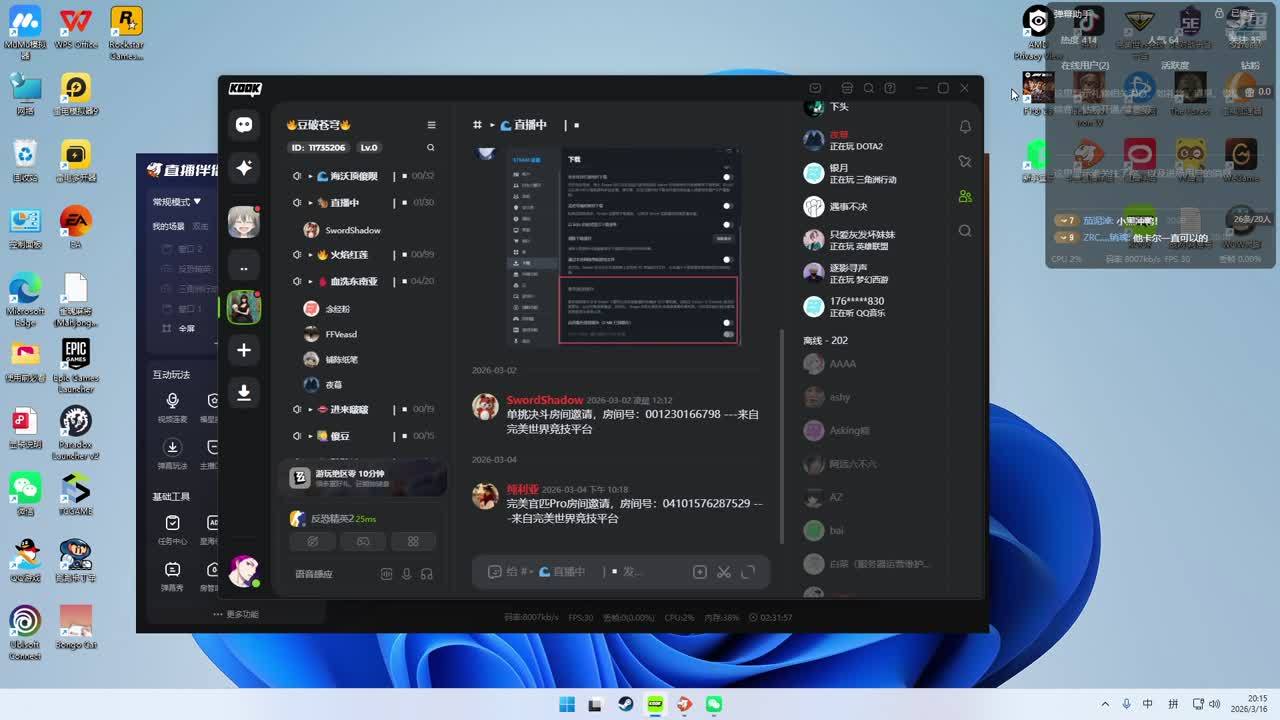
Task: Open the 常规模式 mode dropdown
Action: click(177, 202)
